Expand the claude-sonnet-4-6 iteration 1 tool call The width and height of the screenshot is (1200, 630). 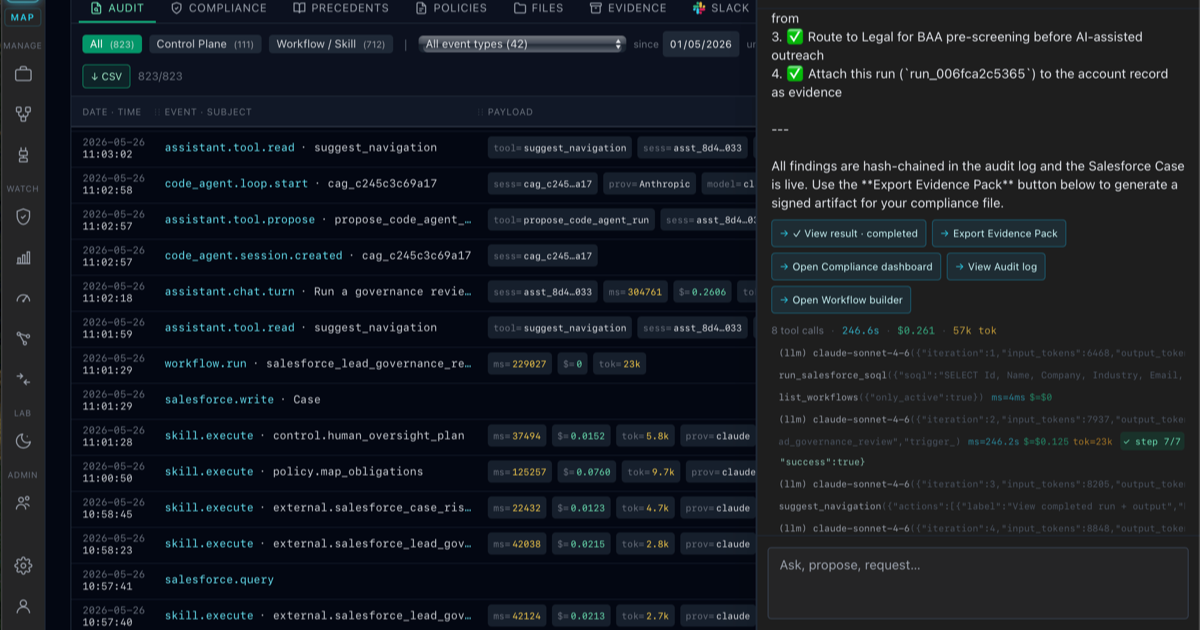click(980, 354)
